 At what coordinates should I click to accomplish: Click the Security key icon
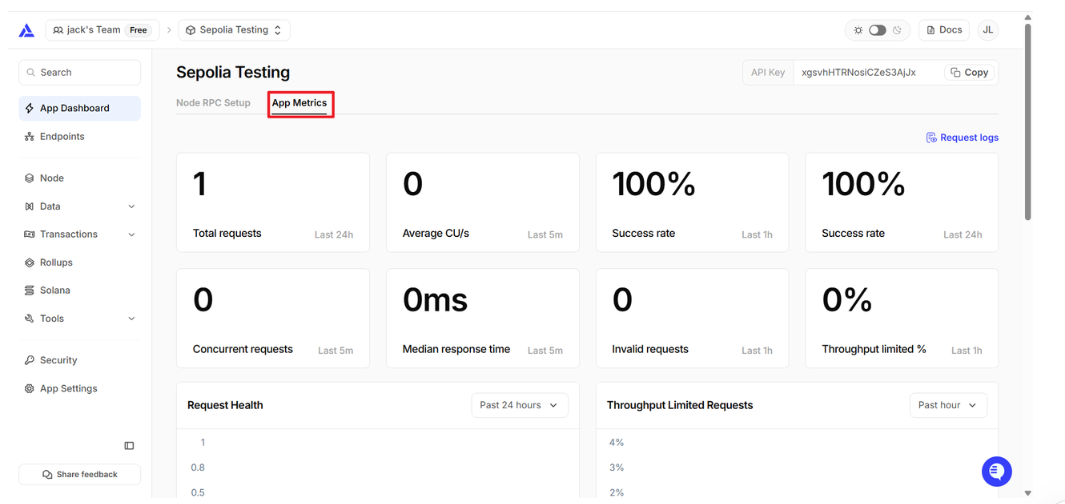pos(29,360)
